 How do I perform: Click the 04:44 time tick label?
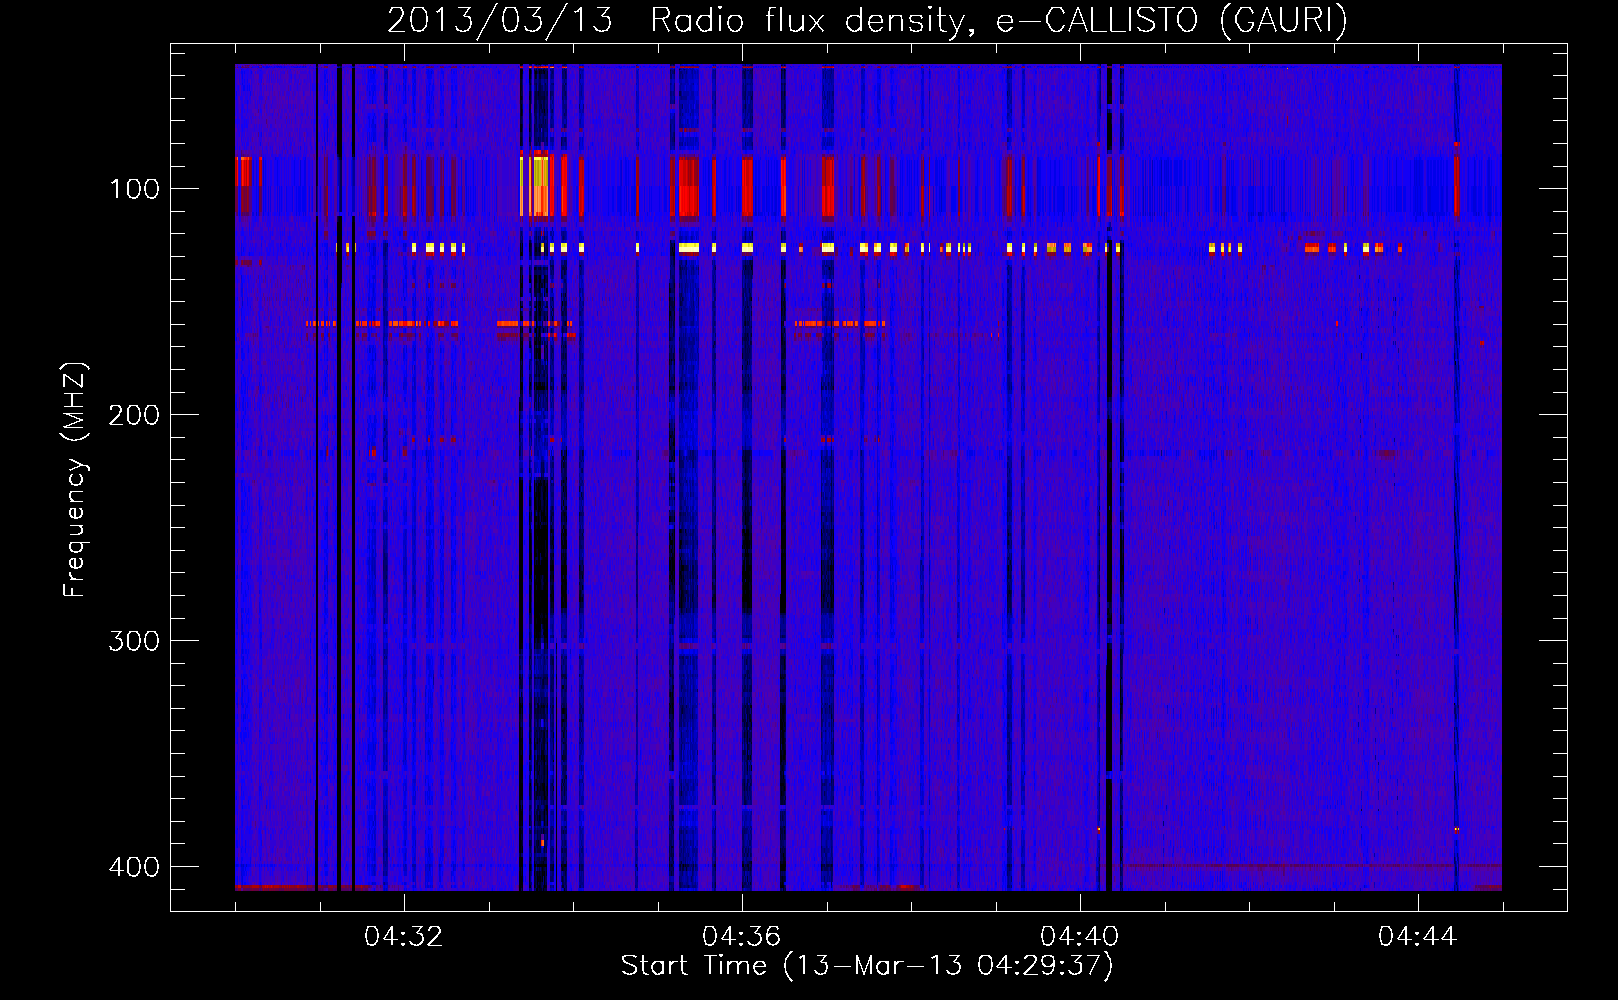tap(1418, 937)
